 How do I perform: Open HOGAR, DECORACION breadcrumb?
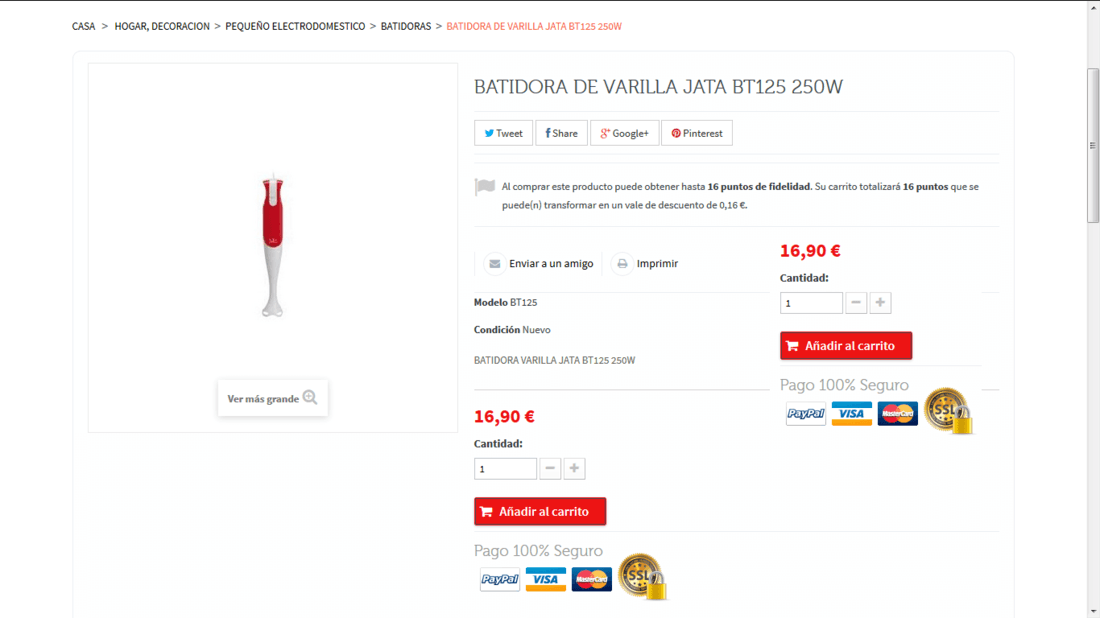162,26
